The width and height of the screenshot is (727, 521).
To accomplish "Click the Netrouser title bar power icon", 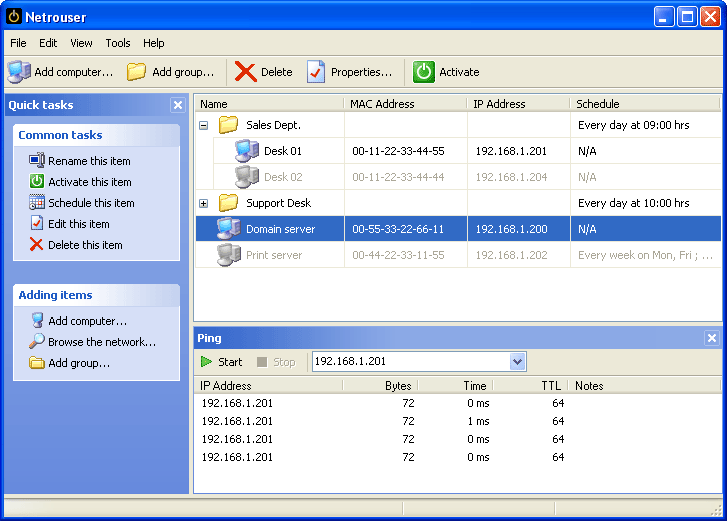I will point(14,17).
